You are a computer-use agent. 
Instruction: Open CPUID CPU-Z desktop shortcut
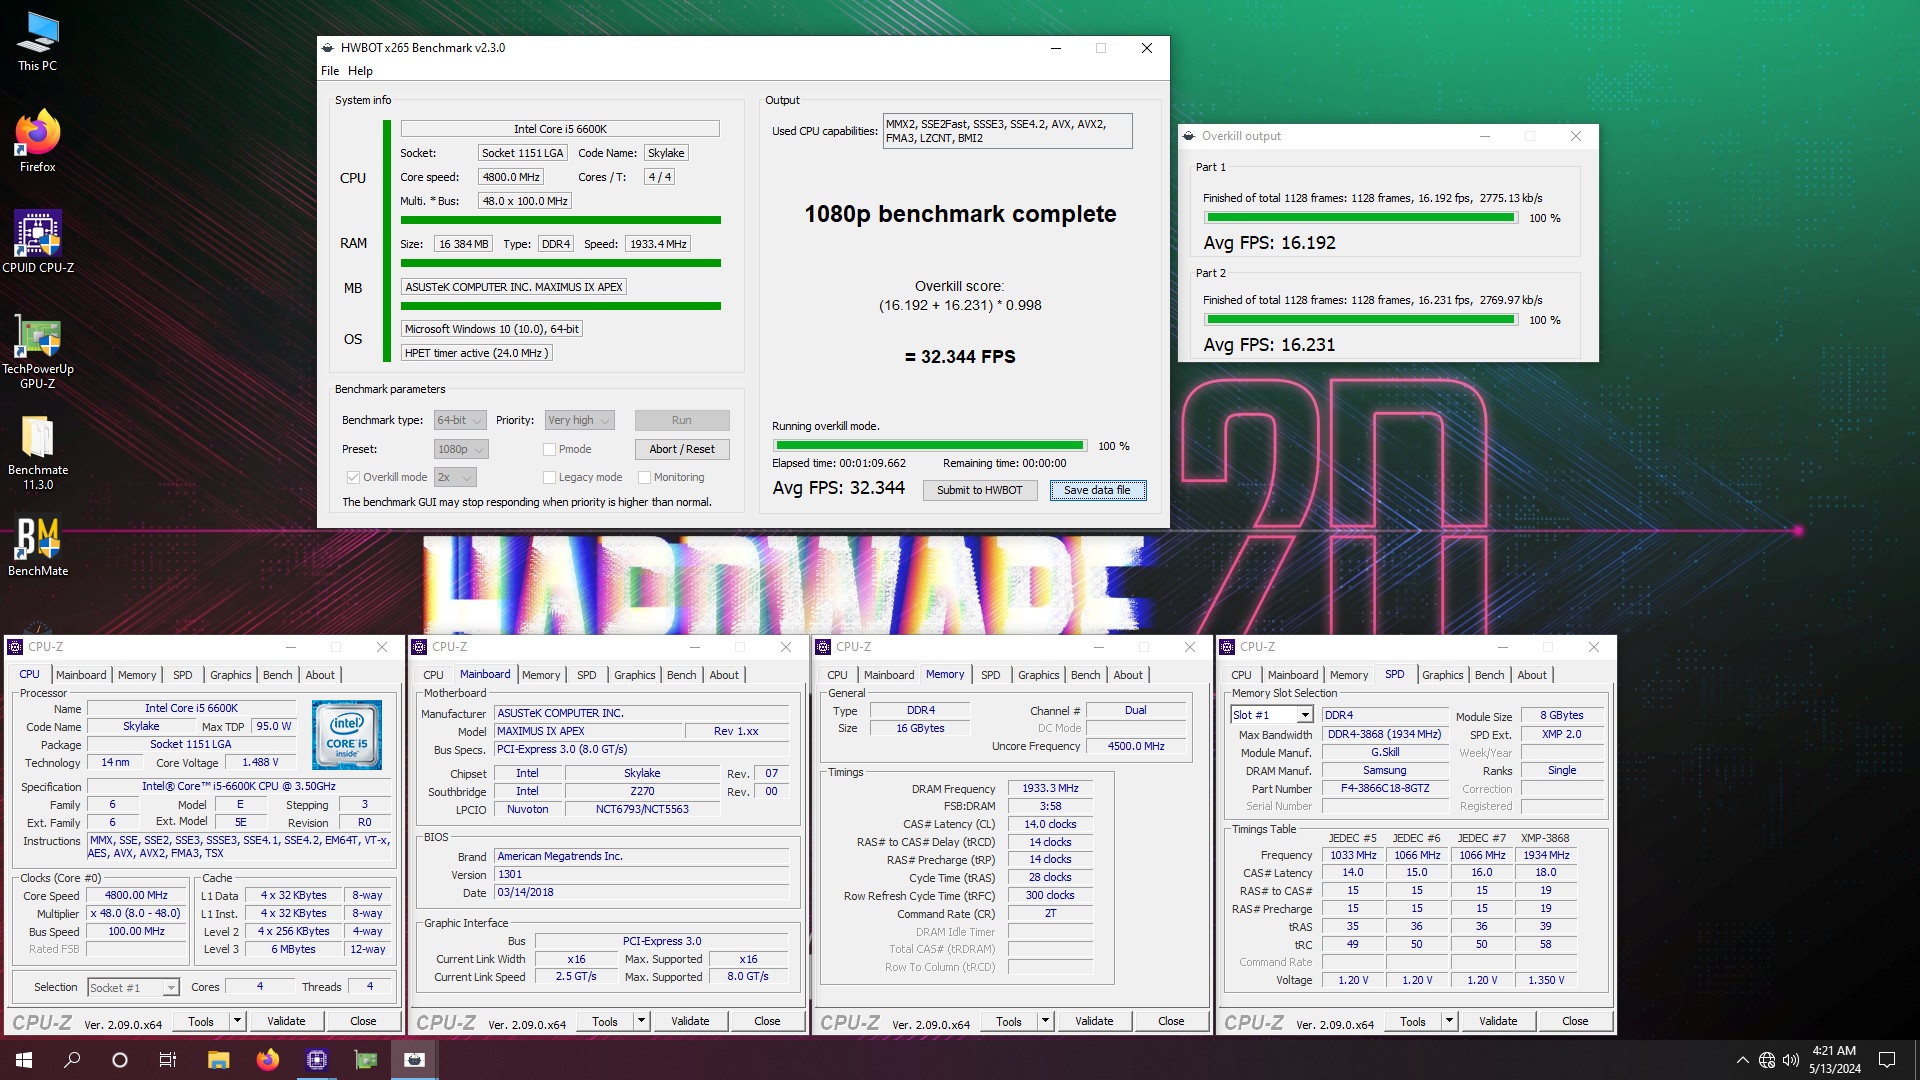[x=37, y=241]
